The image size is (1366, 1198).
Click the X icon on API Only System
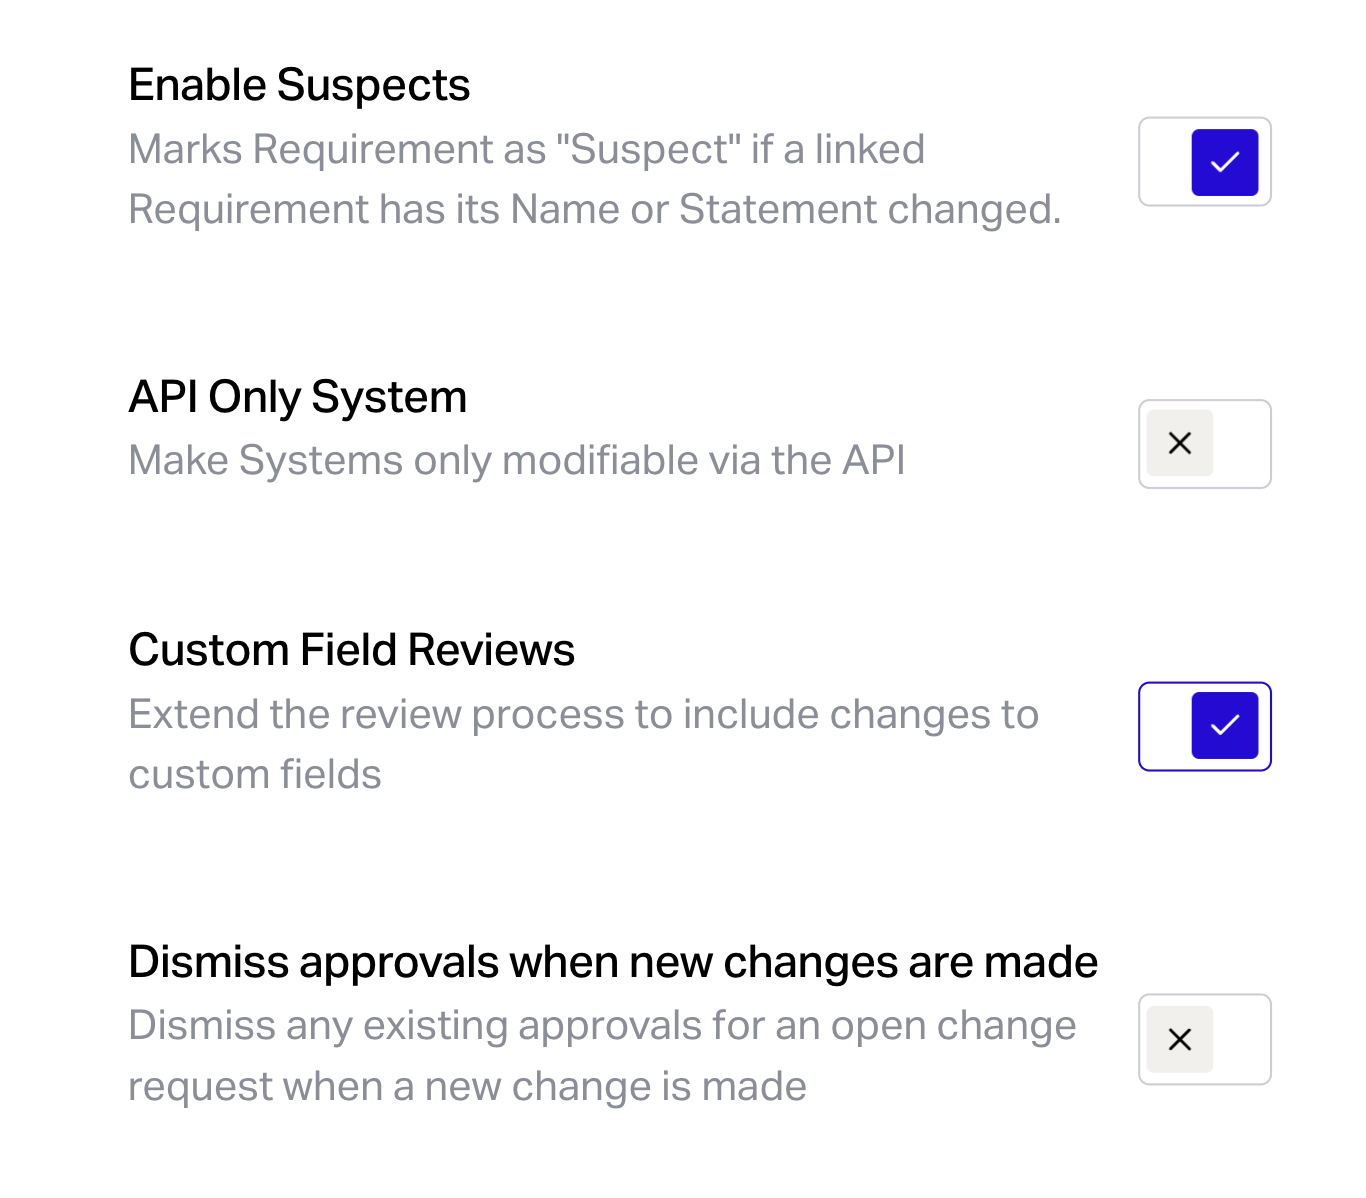tap(1180, 443)
